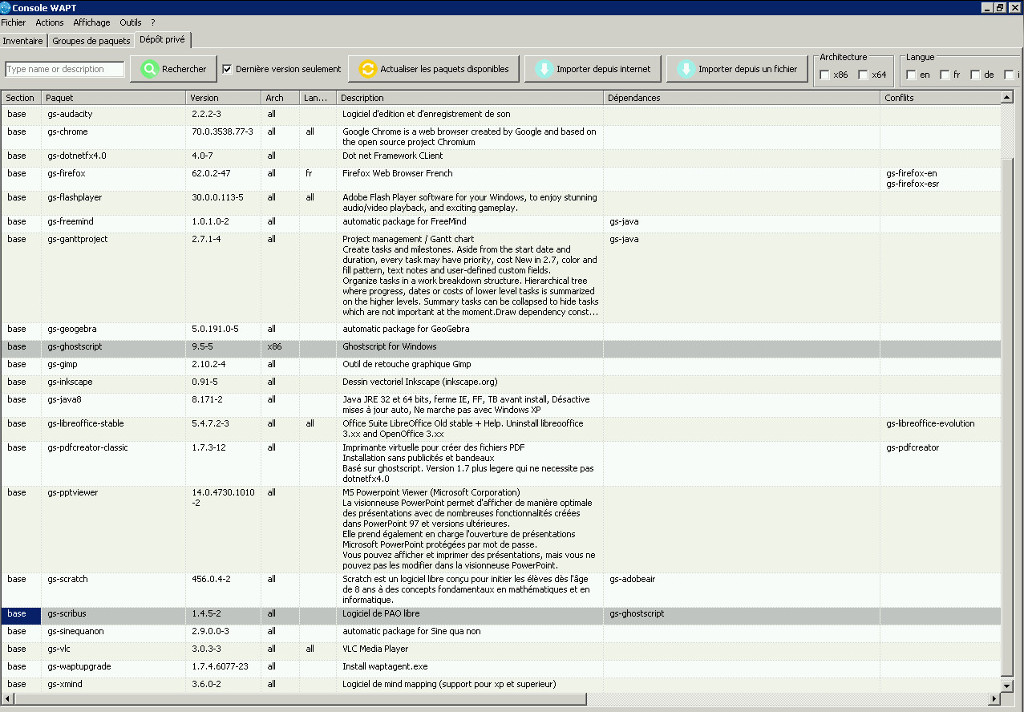Open the Affichage menu

click(x=91, y=23)
